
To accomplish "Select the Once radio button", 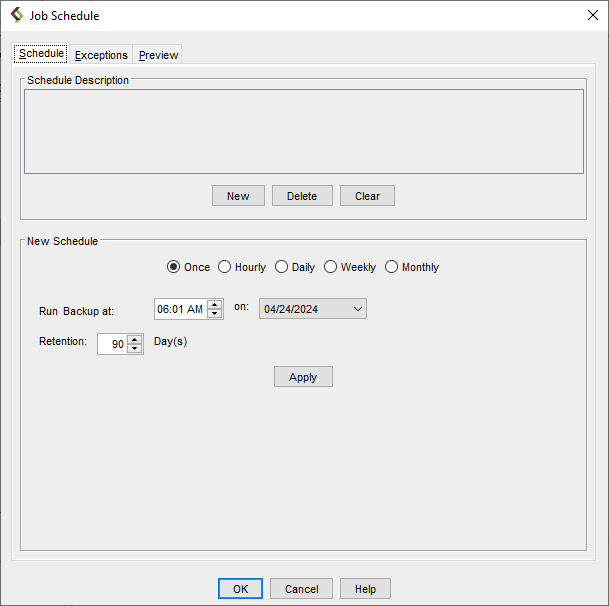I will pyautogui.click(x=173, y=267).
